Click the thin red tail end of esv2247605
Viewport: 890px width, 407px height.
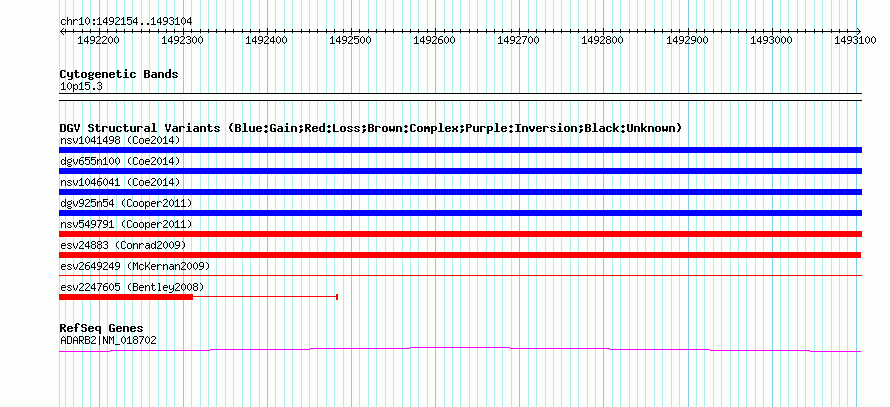coord(337,297)
